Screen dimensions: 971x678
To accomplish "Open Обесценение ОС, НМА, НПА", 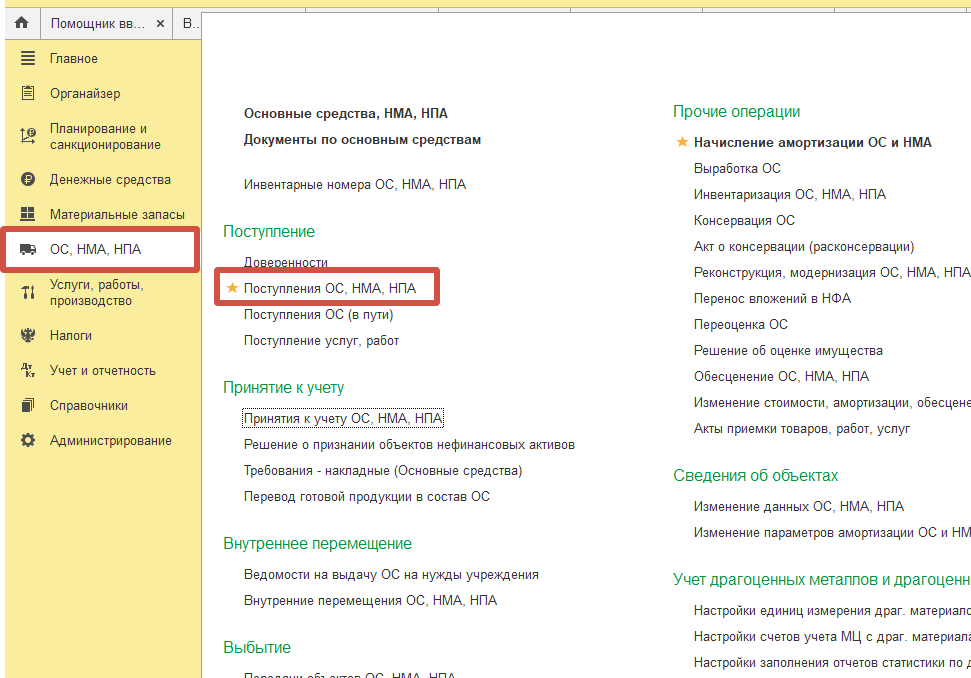I will click(x=781, y=376).
